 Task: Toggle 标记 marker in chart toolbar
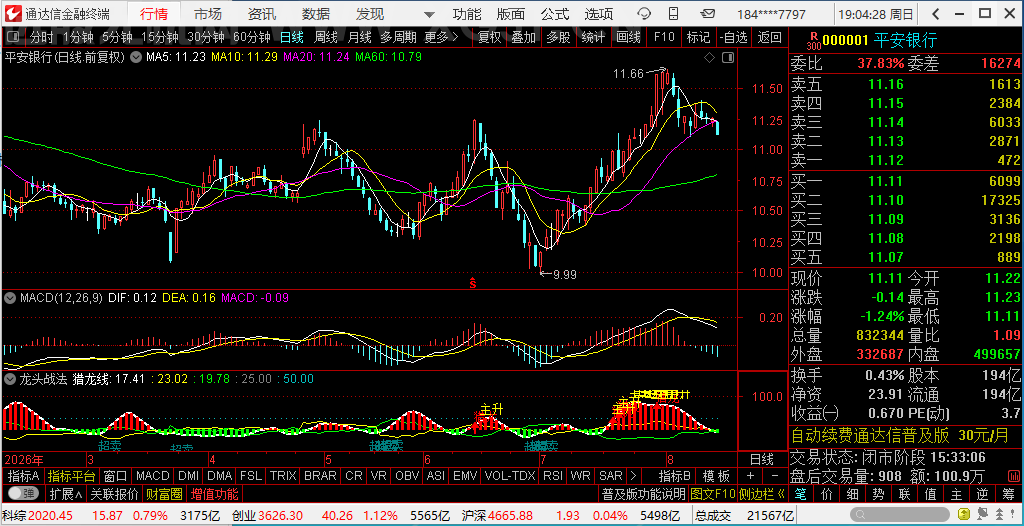[698, 37]
